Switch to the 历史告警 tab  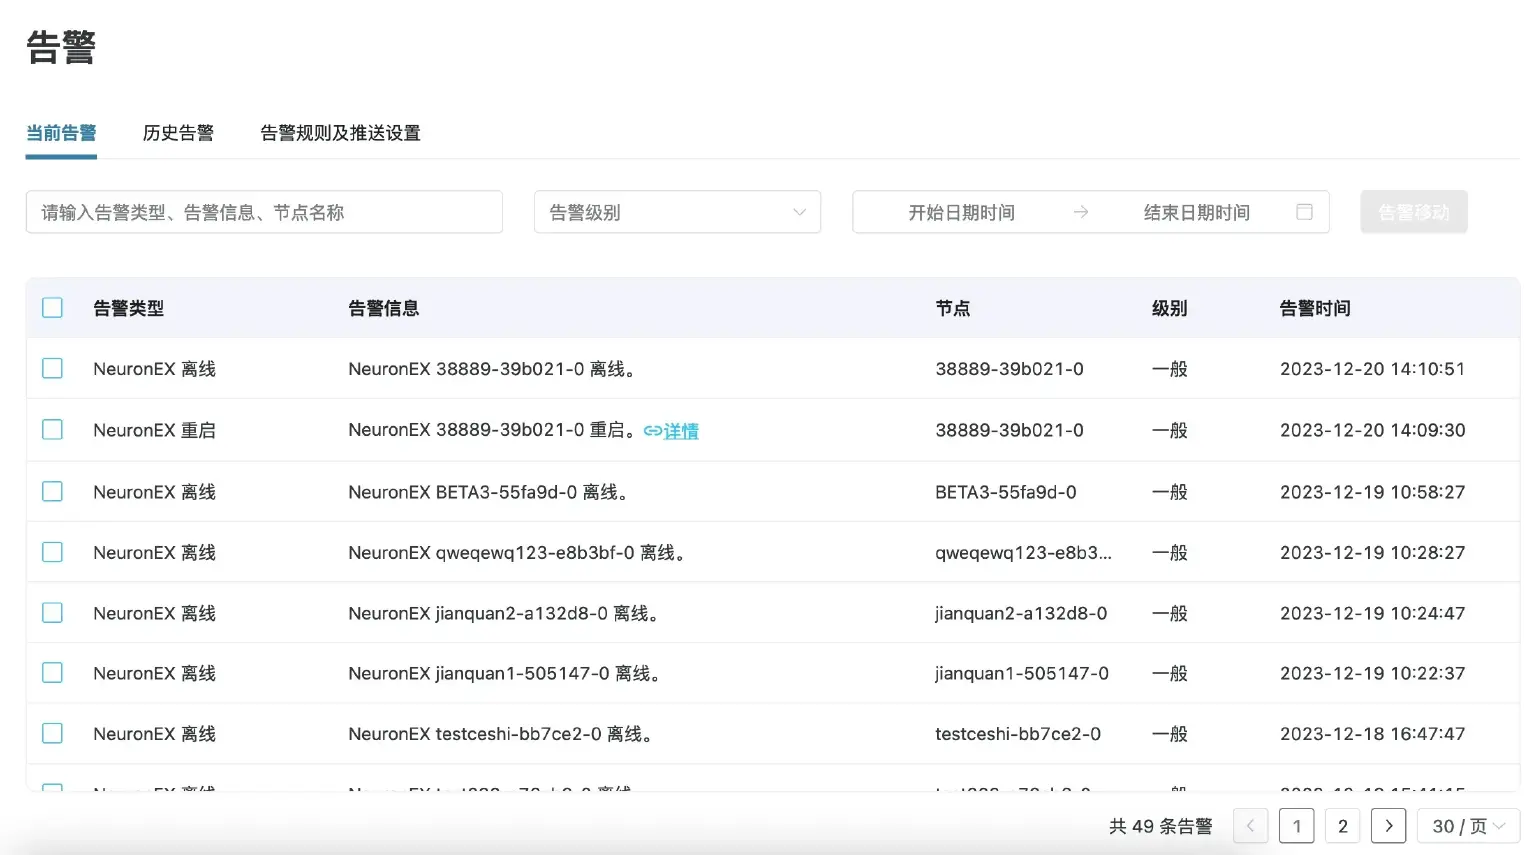click(179, 133)
